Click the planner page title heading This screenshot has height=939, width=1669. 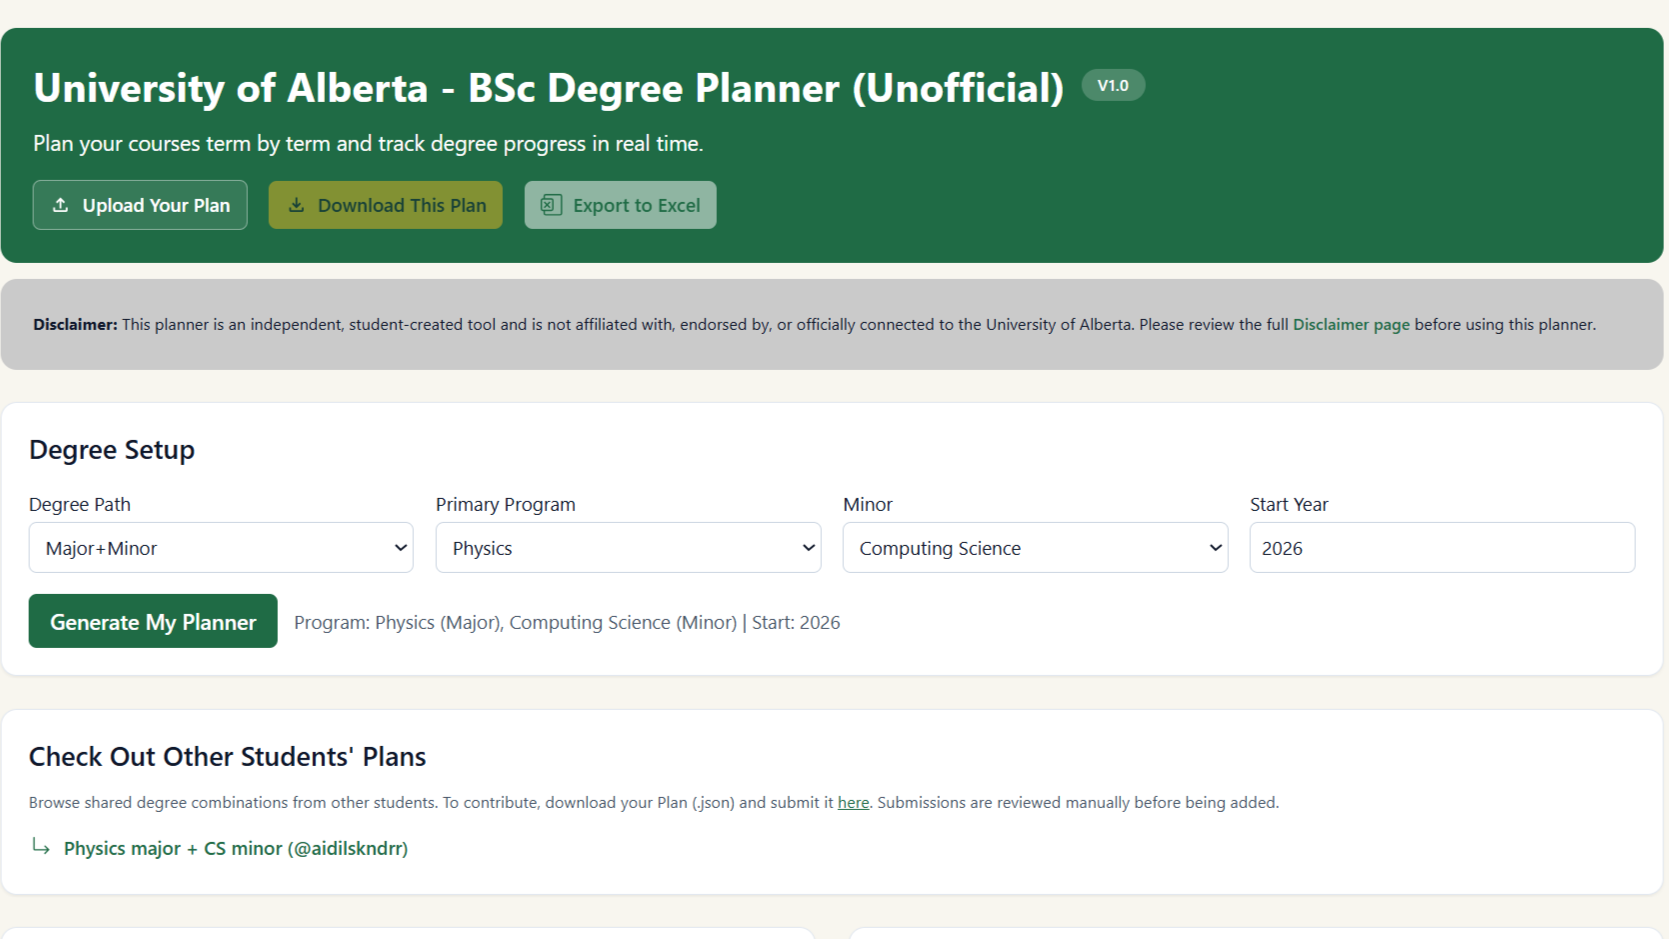549,88
